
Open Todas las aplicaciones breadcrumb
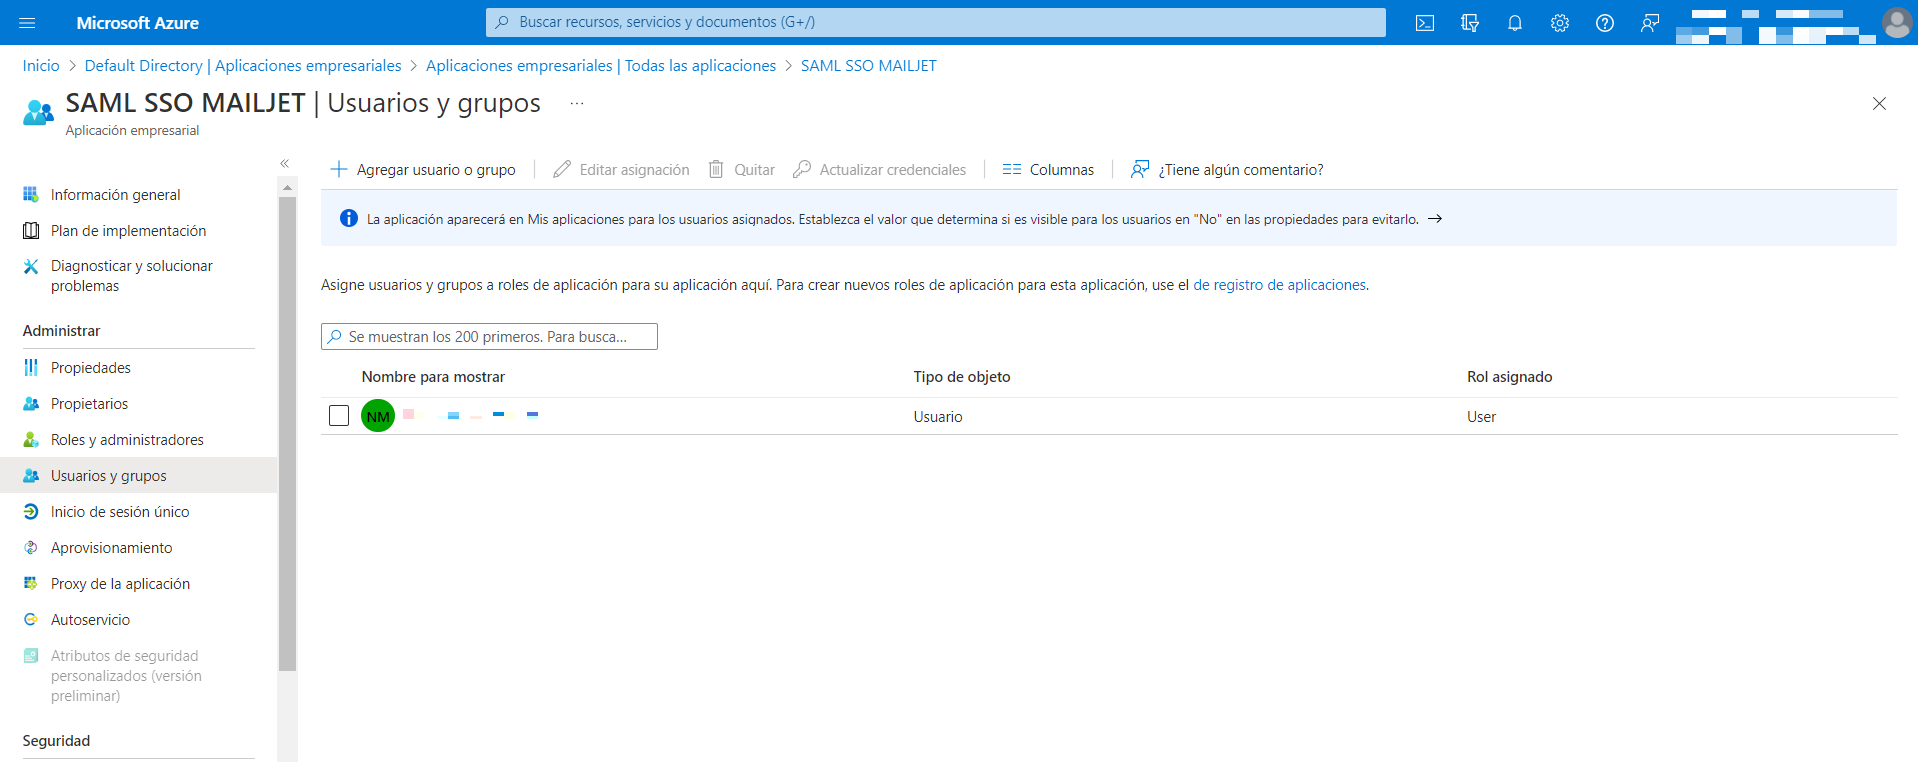click(601, 65)
